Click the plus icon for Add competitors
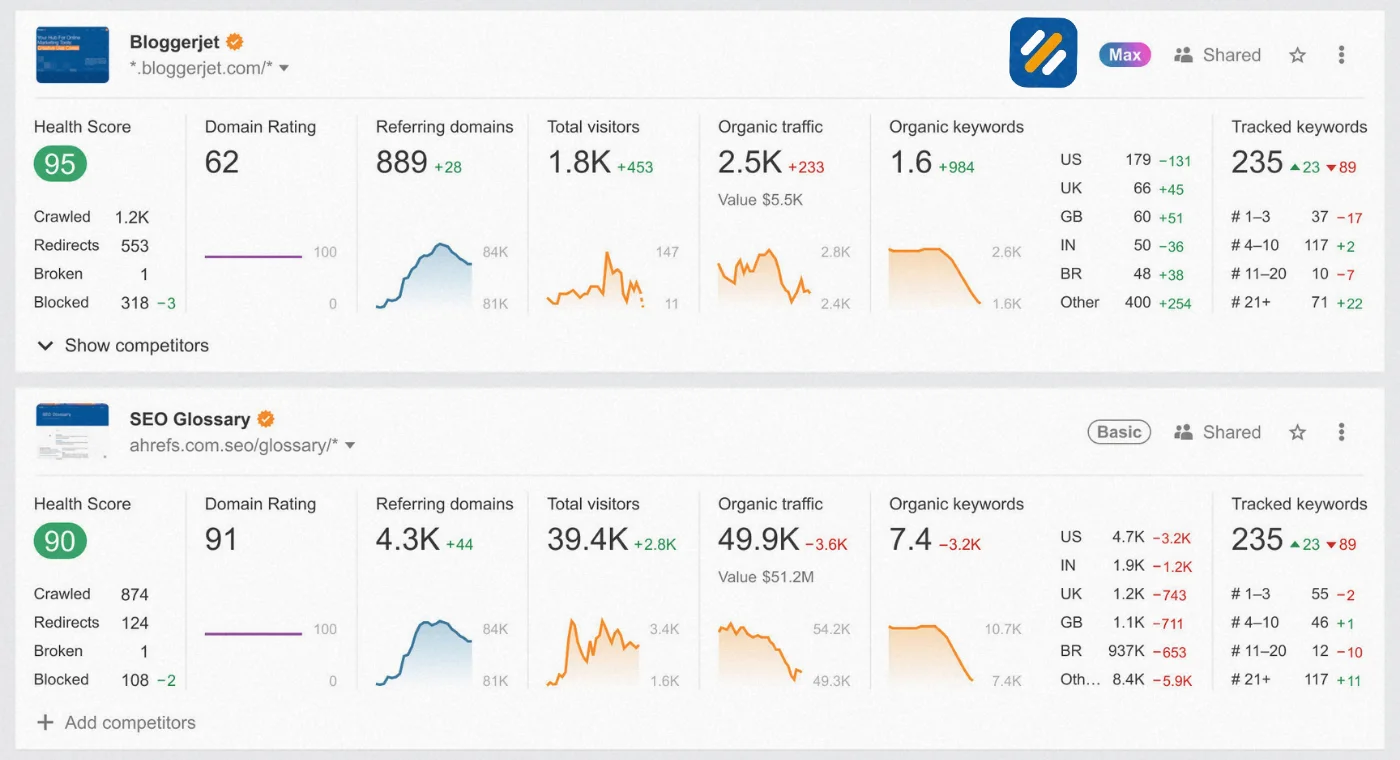Screen dimensions: 1400x760 coord(45,722)
